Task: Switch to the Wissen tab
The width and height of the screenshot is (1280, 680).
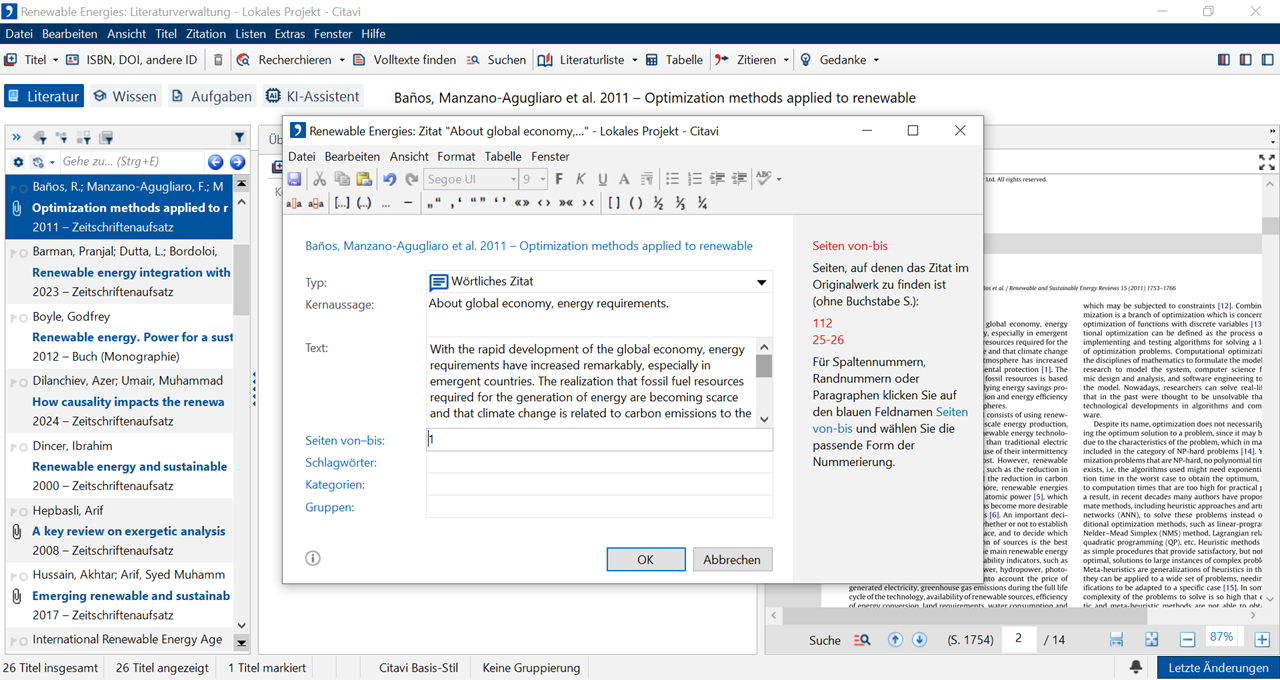Action: [125, 97]
